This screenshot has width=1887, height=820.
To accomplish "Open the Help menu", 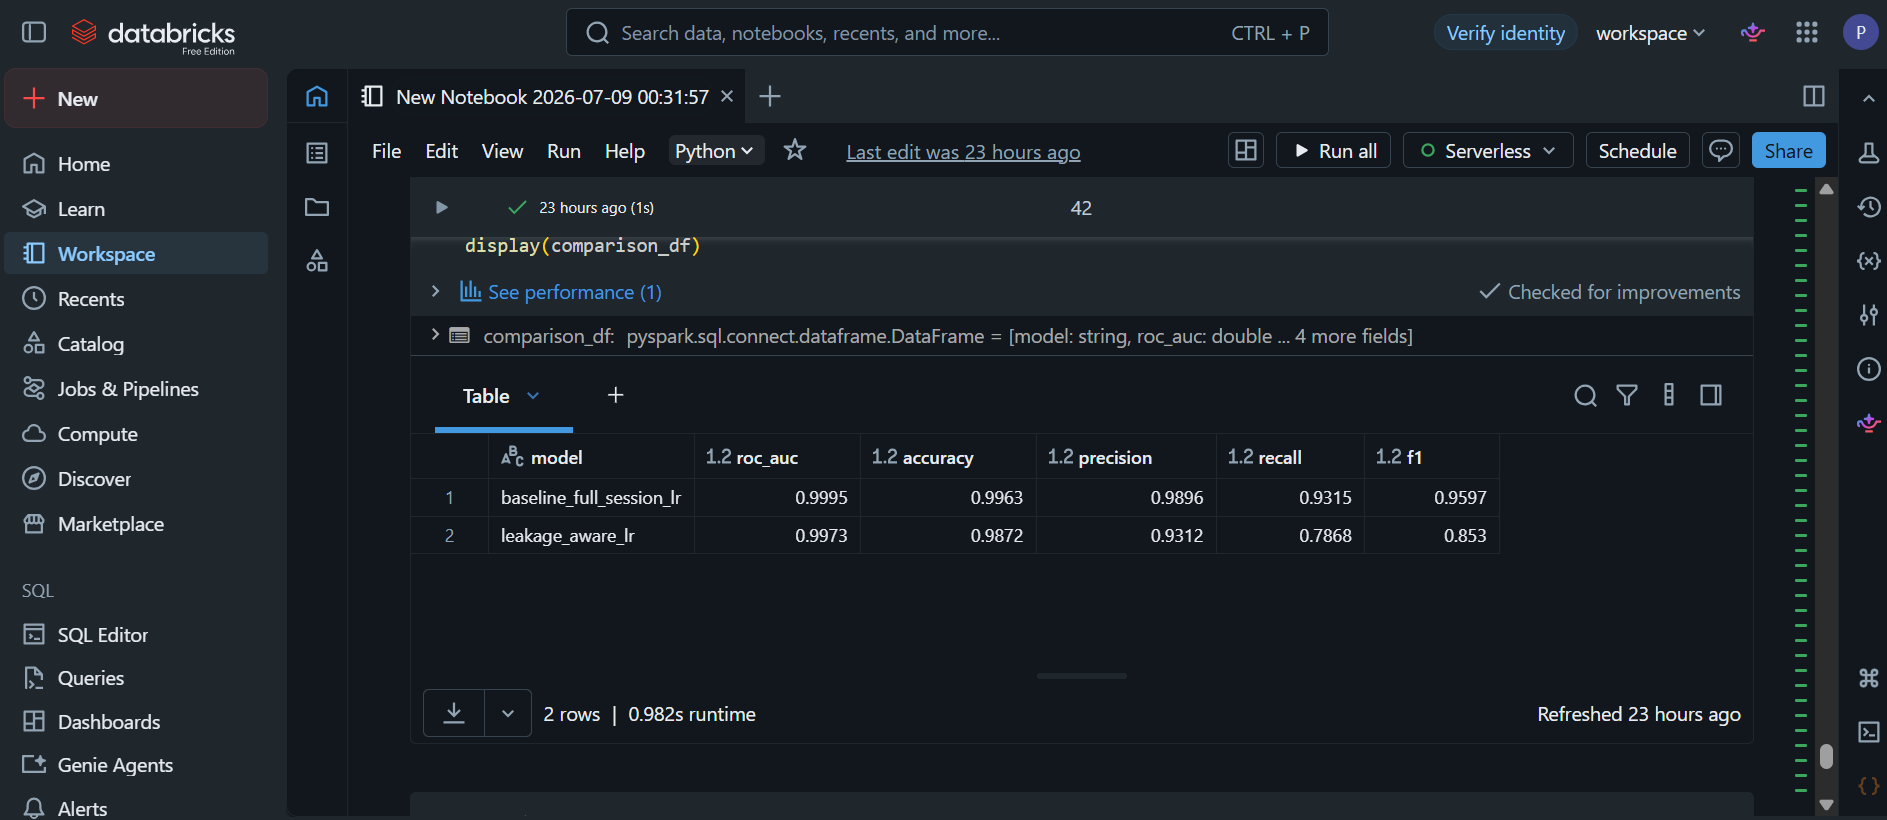I will [x=624, y=151].
